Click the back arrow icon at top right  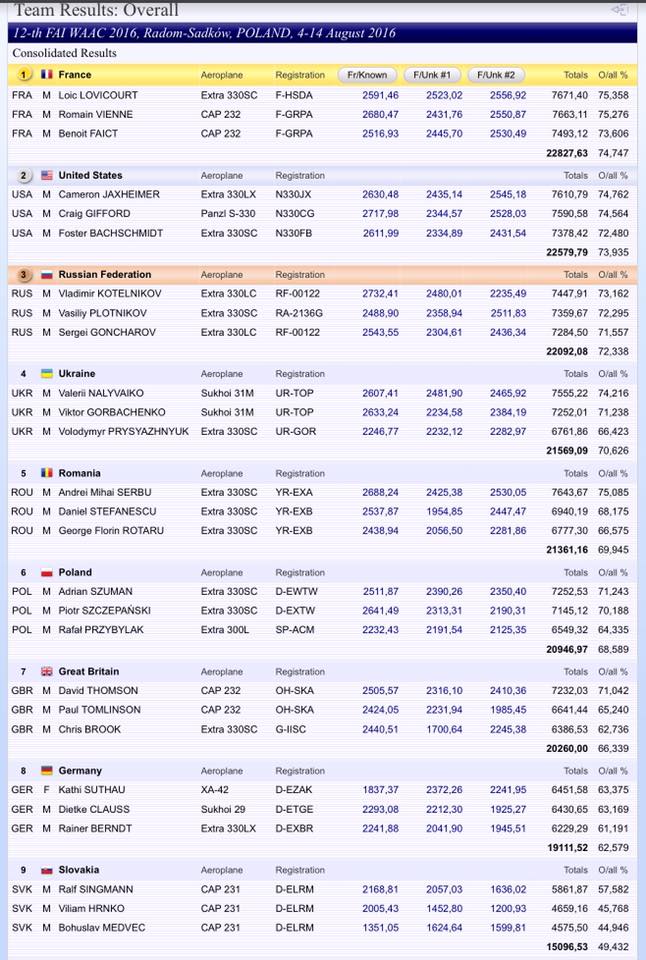click(x=620, y=10)
